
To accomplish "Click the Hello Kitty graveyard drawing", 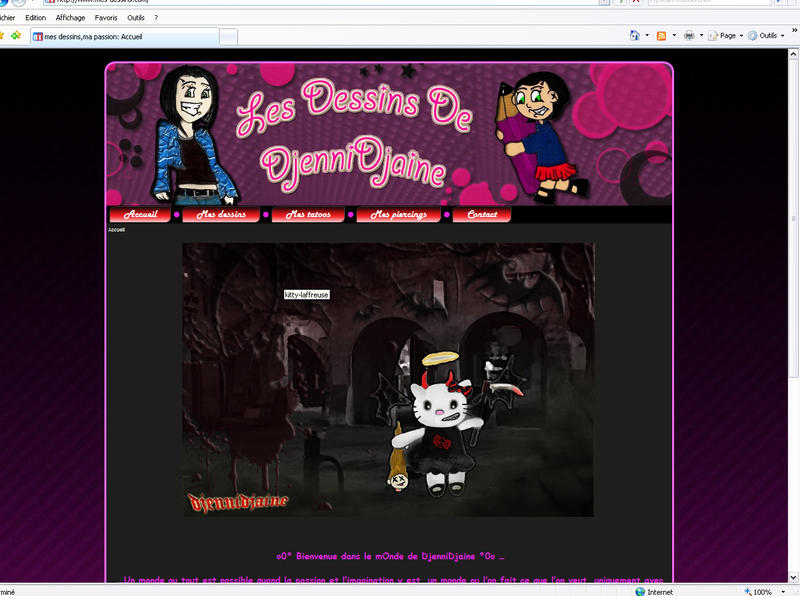I will [x=388, y=380].
